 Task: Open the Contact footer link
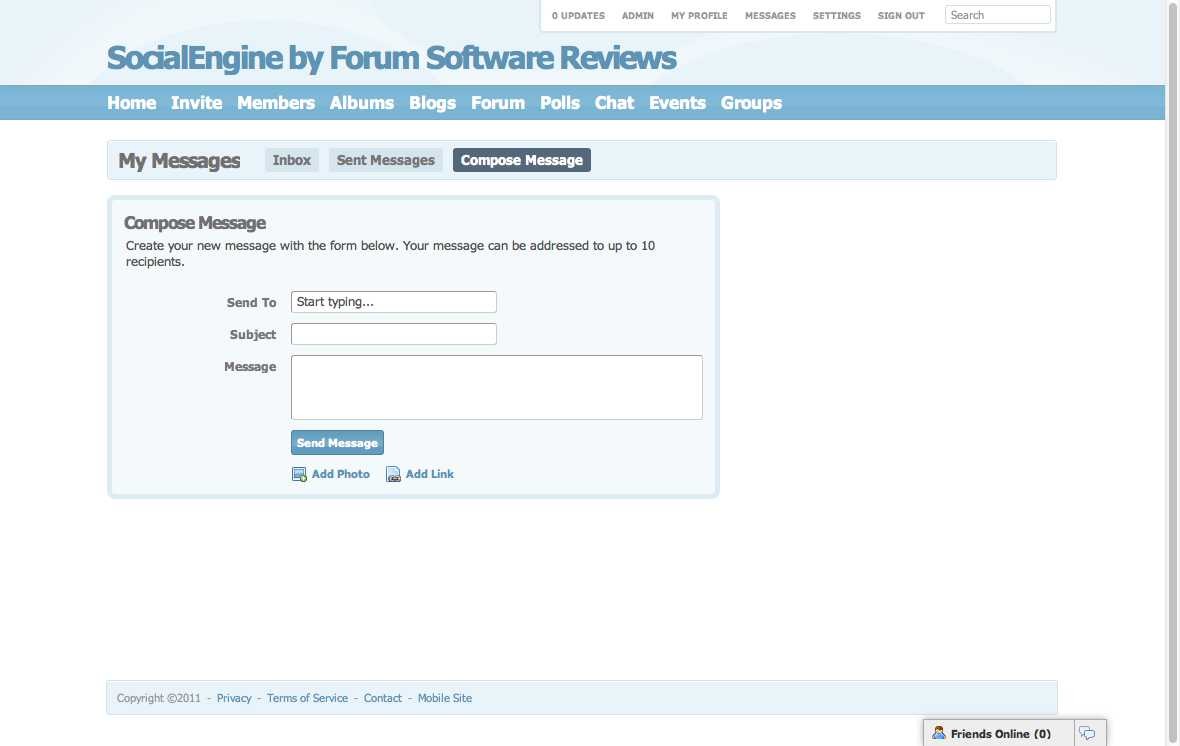coord(382,699)
